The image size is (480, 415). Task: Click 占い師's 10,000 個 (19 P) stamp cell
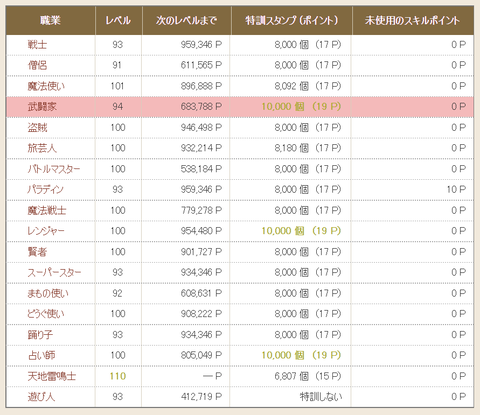[301, 355]
